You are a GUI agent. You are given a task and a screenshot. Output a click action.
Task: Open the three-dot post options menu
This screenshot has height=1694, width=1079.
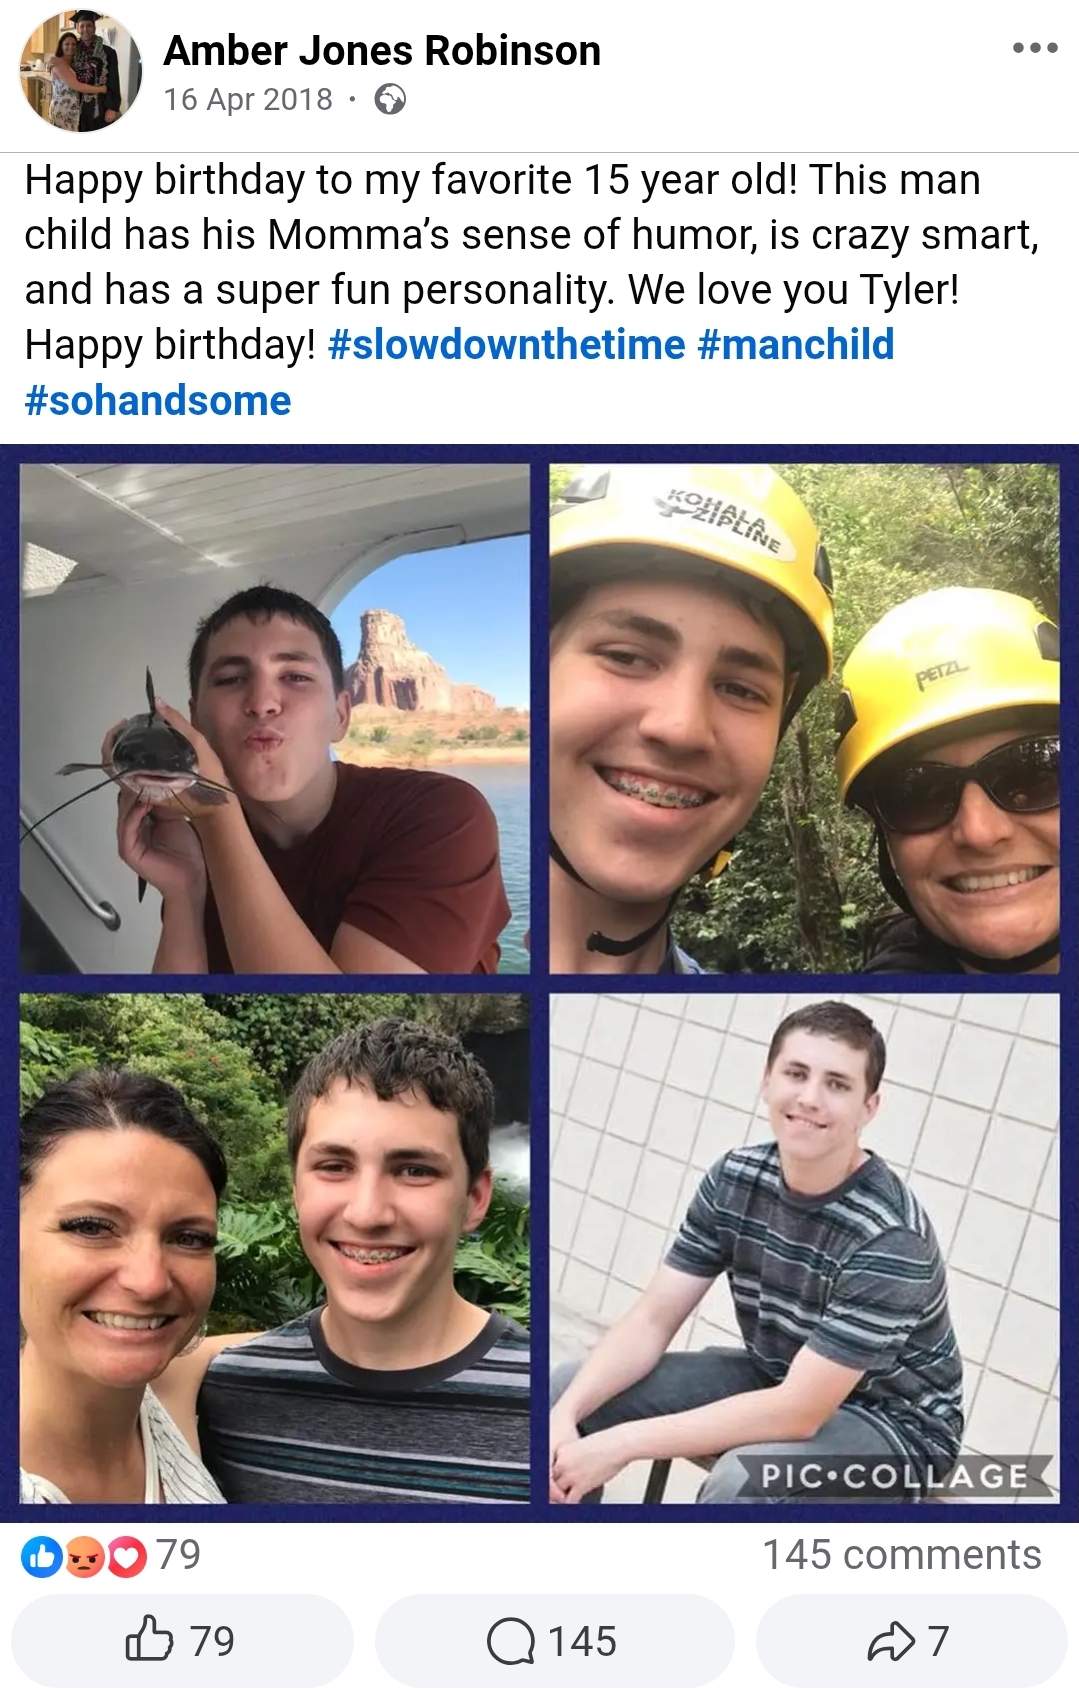(x=1034, y=48)
